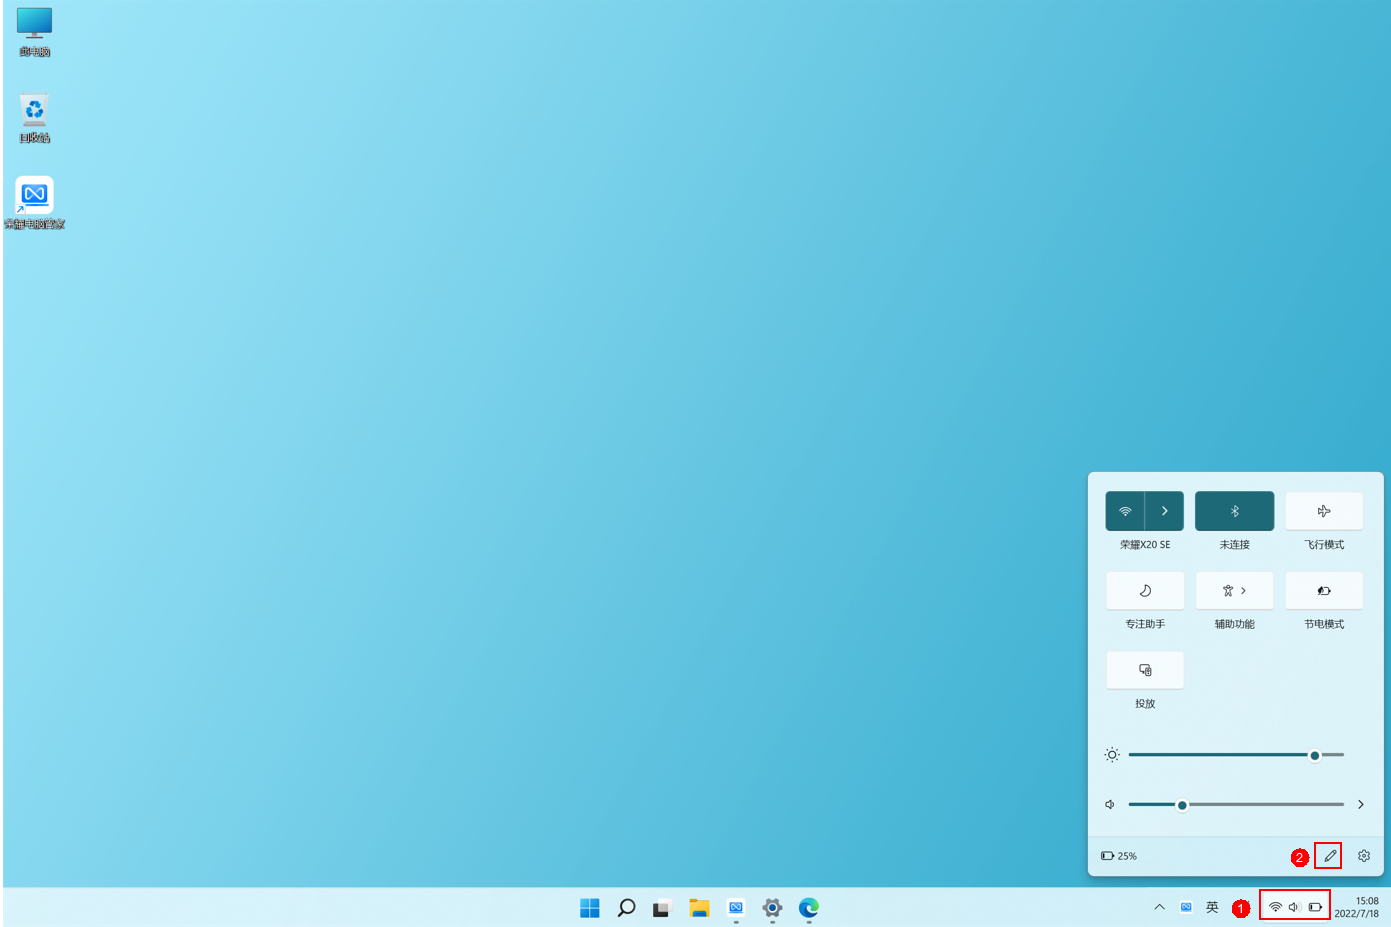Open the Windows Start menu

[590, 908]
